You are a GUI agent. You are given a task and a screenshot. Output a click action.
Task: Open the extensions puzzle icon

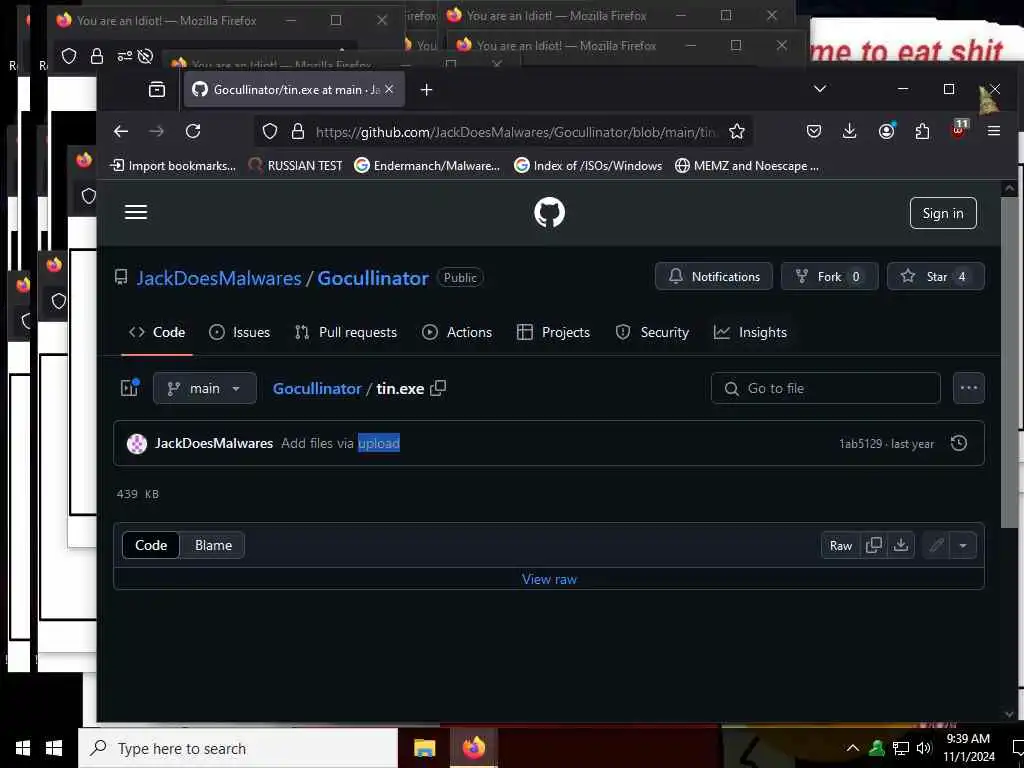(x=922, y=131)
